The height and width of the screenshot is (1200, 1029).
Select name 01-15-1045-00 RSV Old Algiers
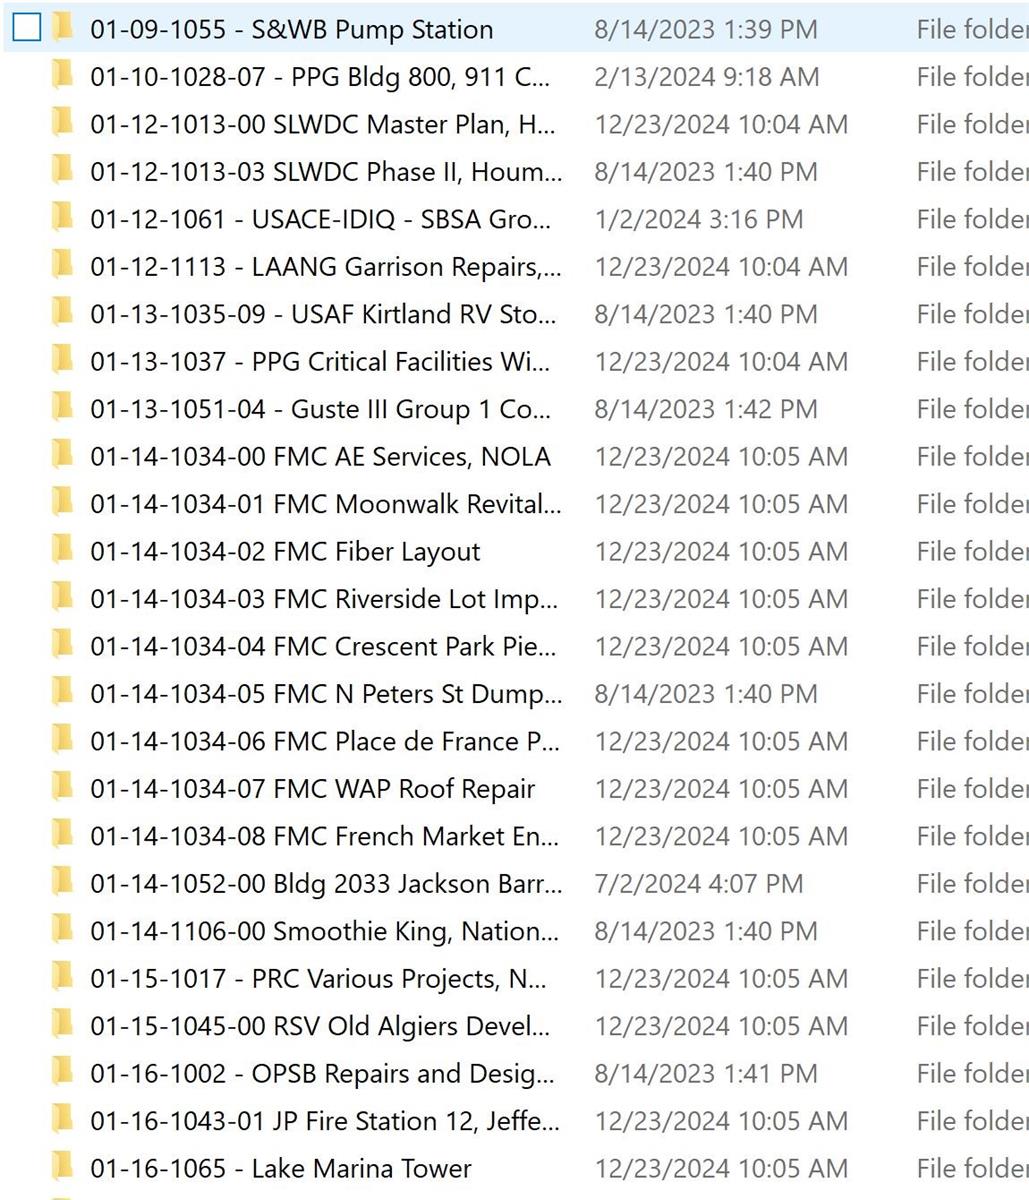(x=321, y=1027)
